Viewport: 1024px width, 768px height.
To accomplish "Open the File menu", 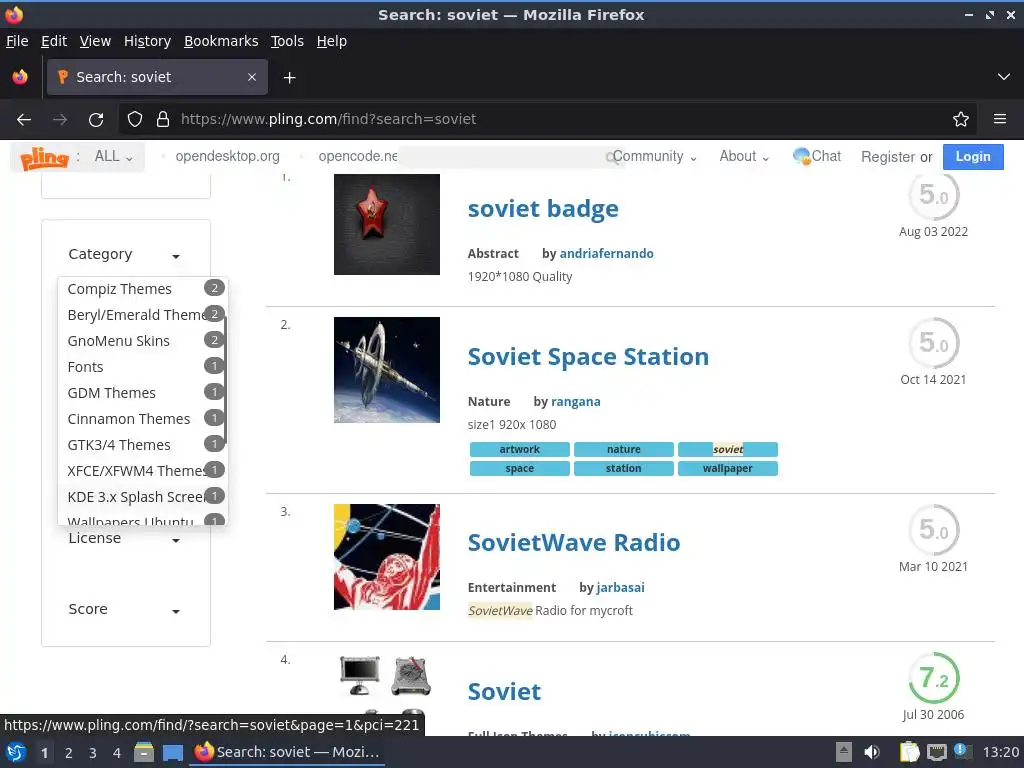I will [17, 41].
